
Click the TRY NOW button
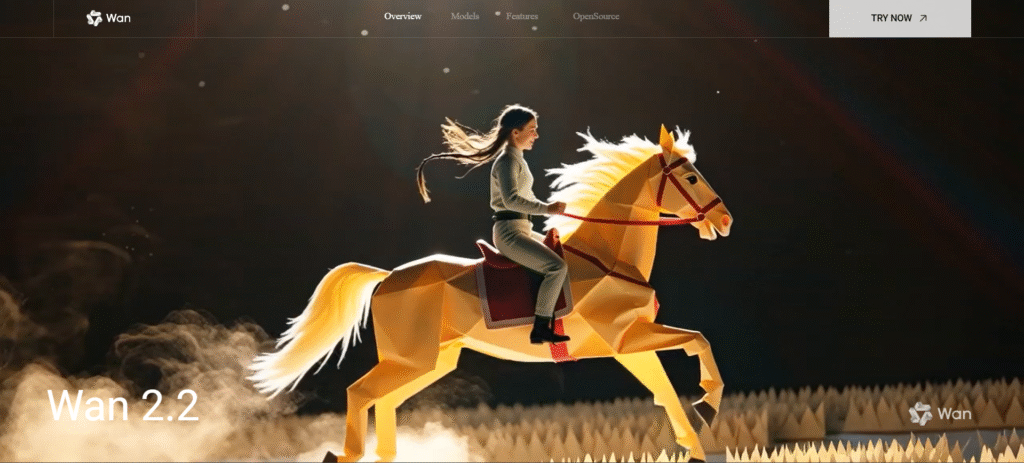tap(899, 18)
